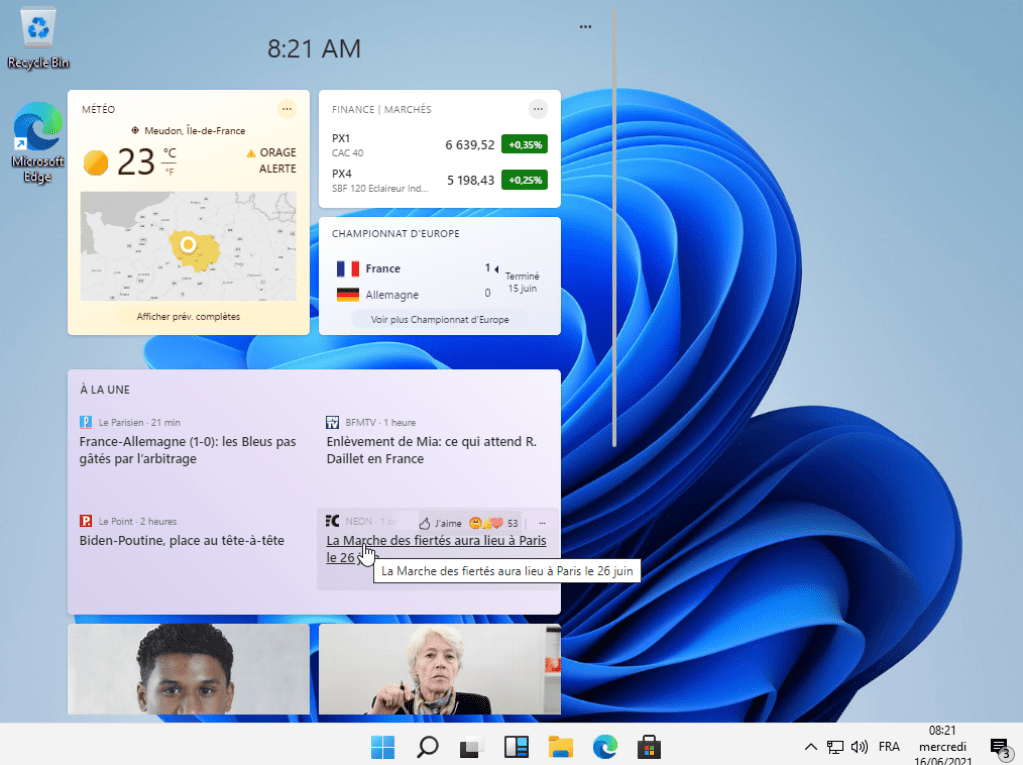The height and width of the screenshot is (765, 1023).
Task: Open File Explorer from the taskbar
Action: coord(560,746)
